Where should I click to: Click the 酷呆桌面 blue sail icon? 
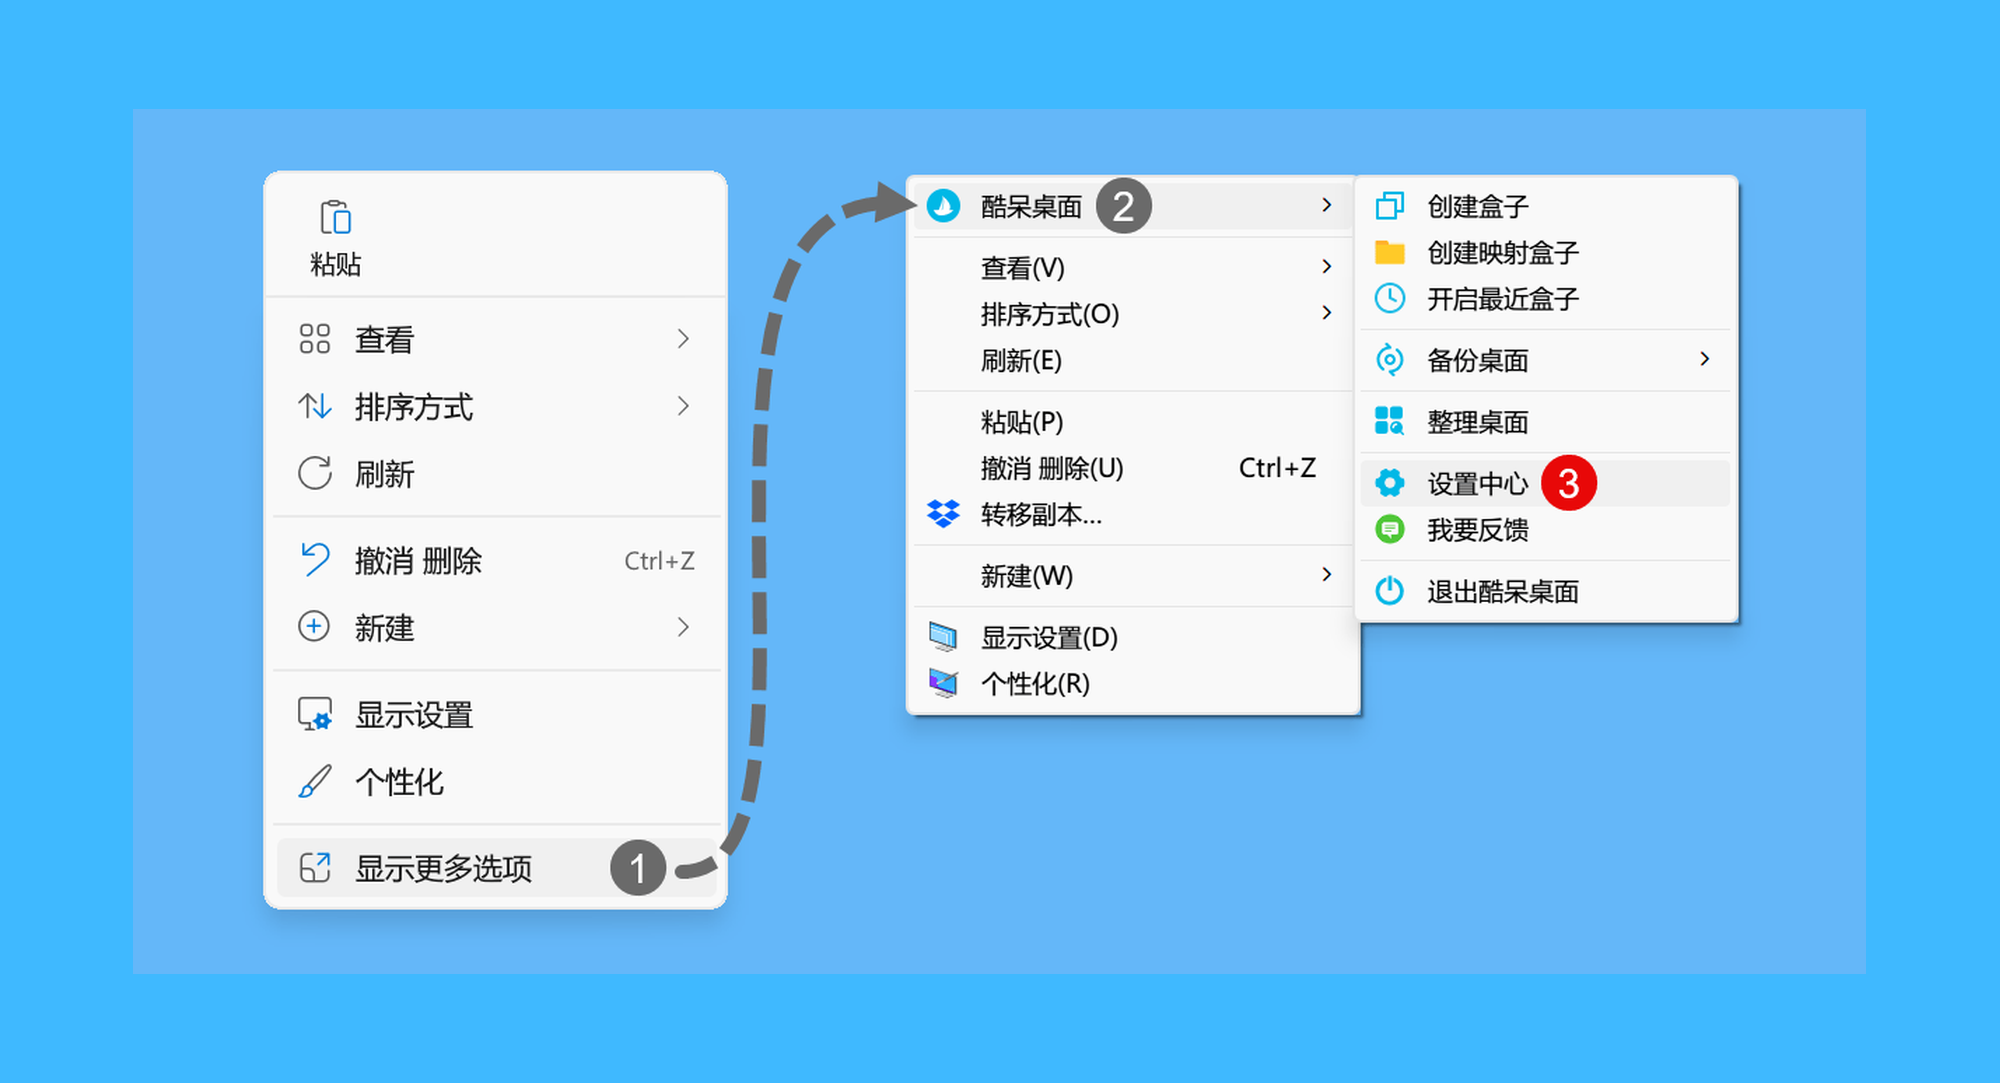click(943, 206)
